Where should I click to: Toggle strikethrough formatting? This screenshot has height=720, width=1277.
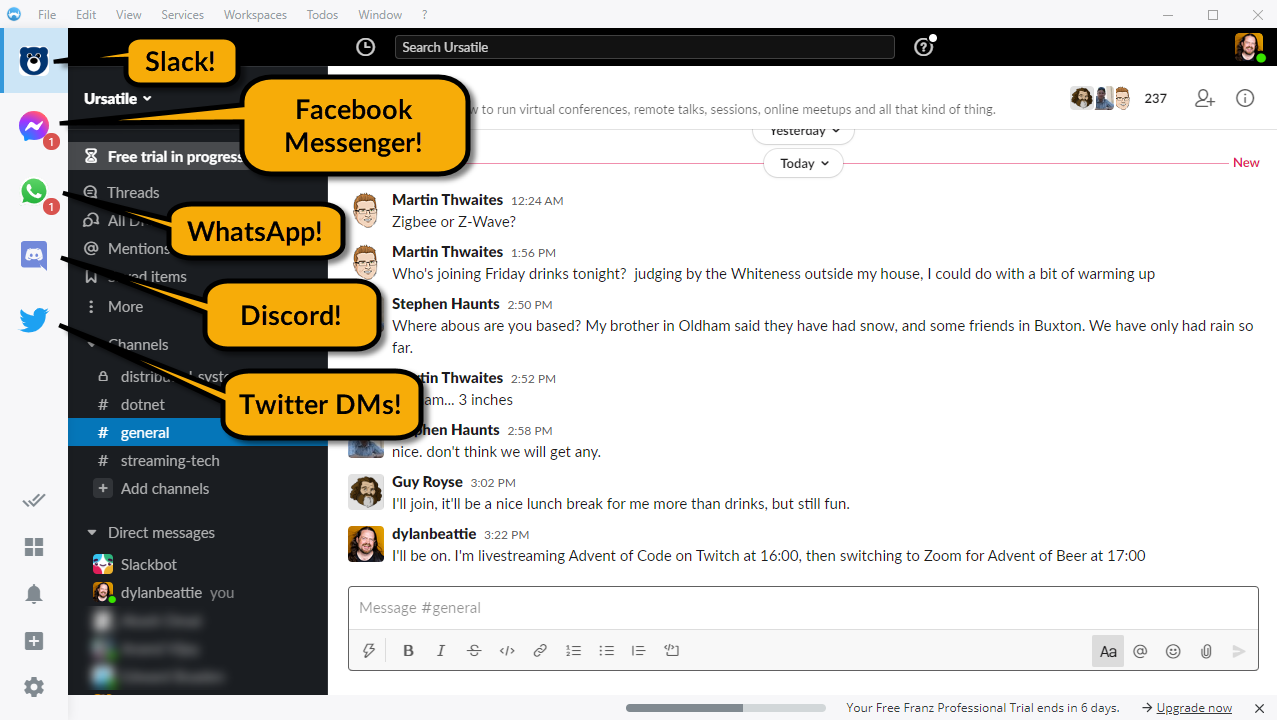click(x=474, y=651)
